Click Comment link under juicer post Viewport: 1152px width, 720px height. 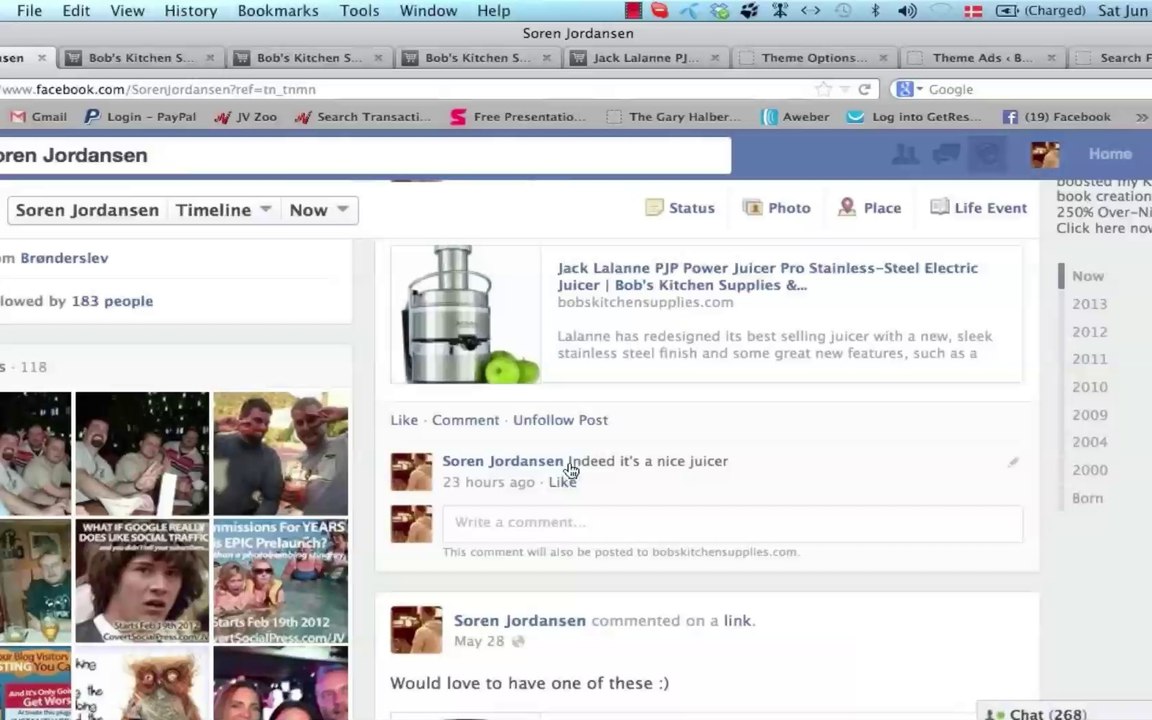click(465, 420)
